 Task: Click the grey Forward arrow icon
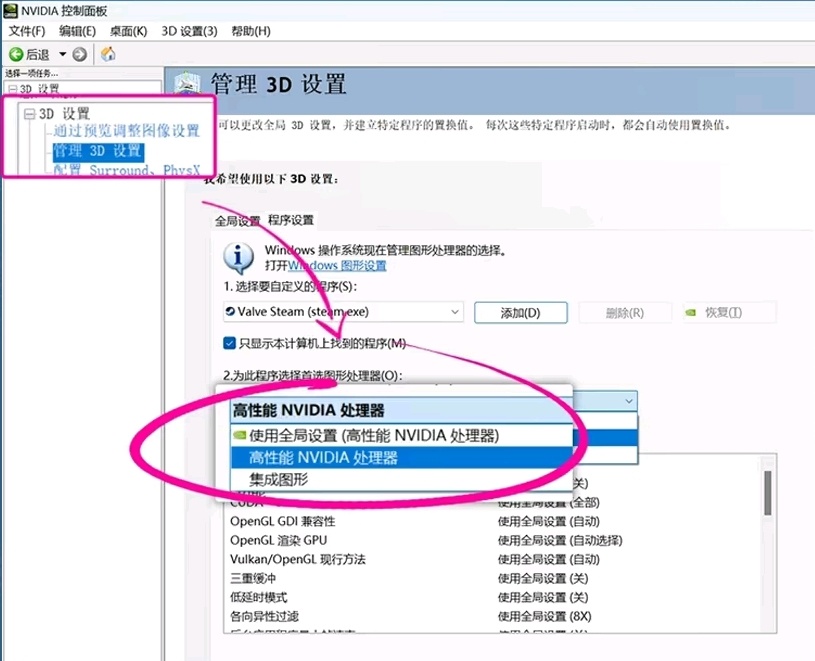pyautogui.click(x=80, y=54)
